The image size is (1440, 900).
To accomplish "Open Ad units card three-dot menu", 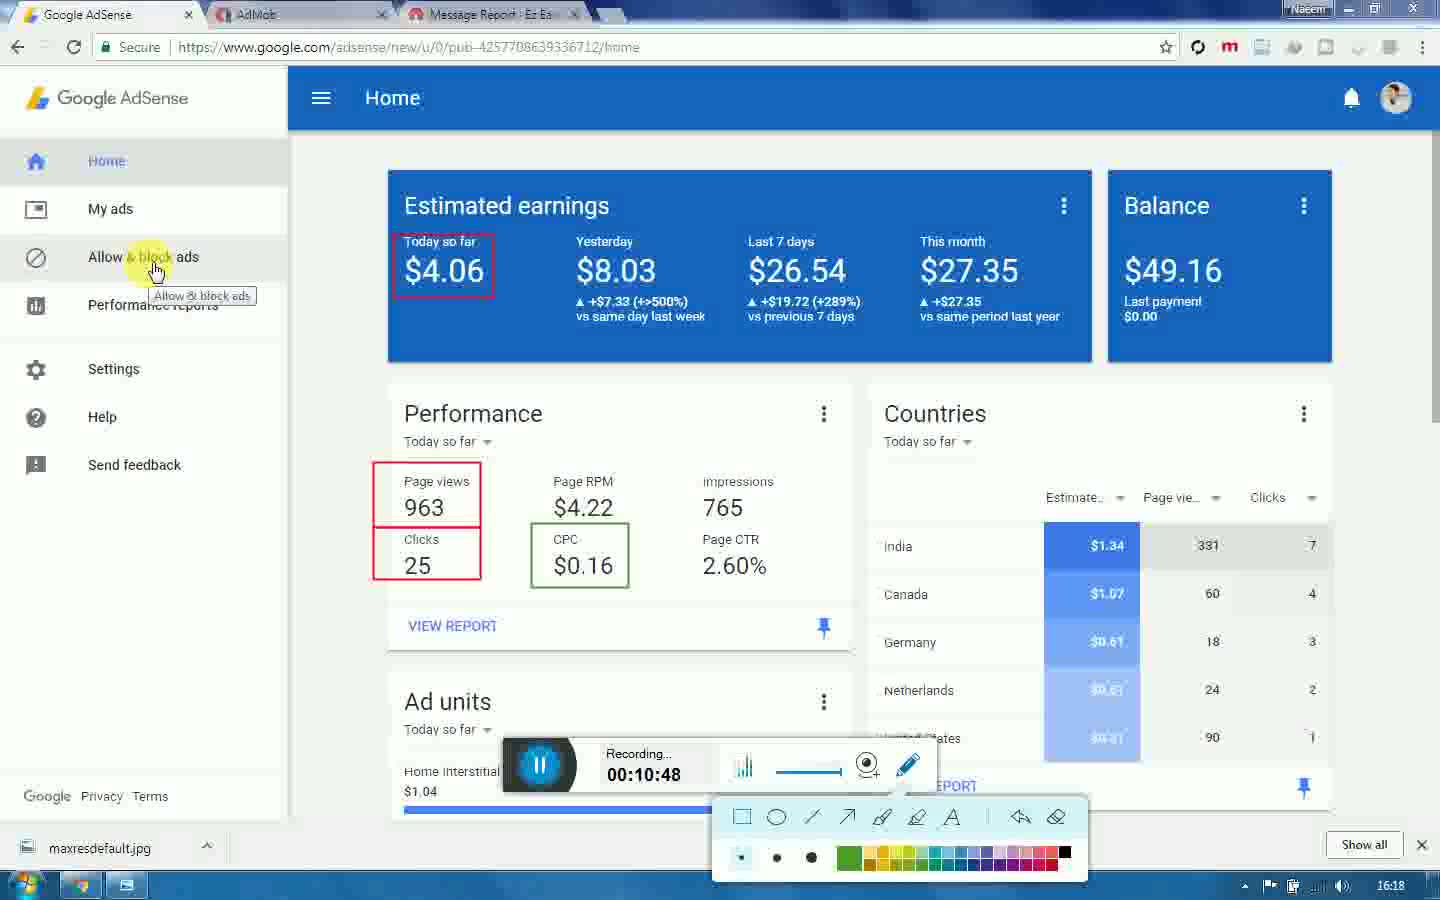I will click(824, 702).
